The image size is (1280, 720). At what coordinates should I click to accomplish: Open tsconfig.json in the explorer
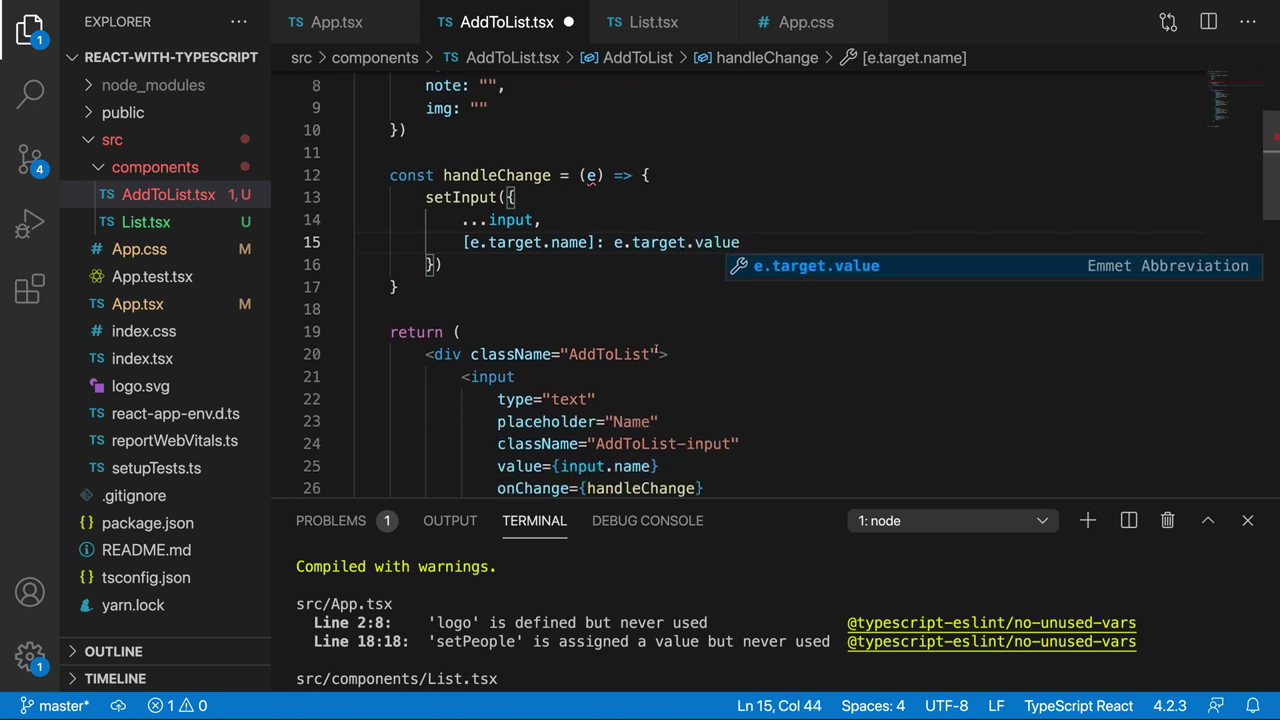pyautogui.click(x=165, y=577)
